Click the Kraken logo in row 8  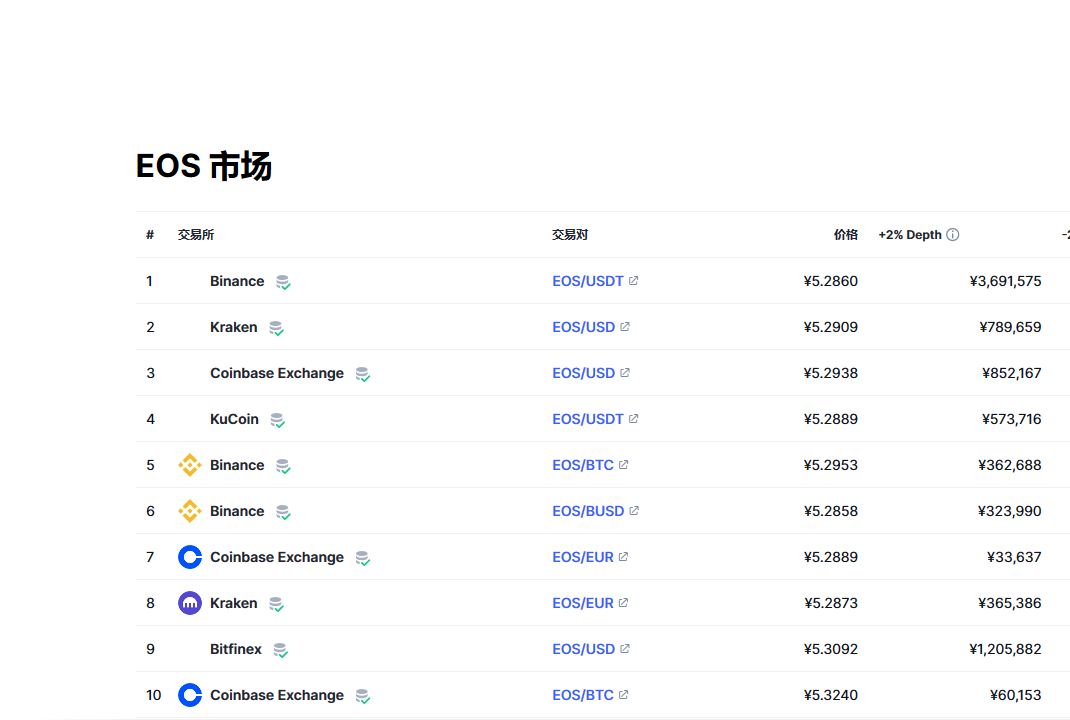click(x=190, y=603)
